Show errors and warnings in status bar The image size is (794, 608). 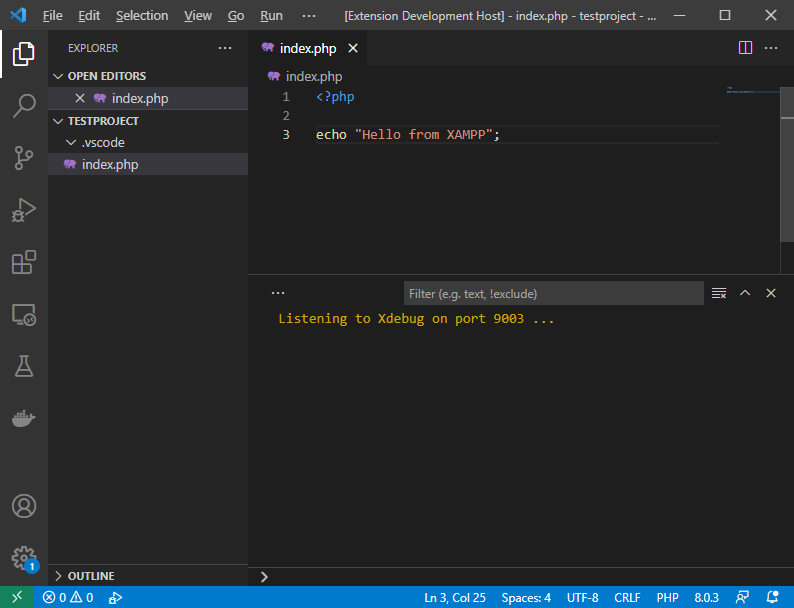68,597
